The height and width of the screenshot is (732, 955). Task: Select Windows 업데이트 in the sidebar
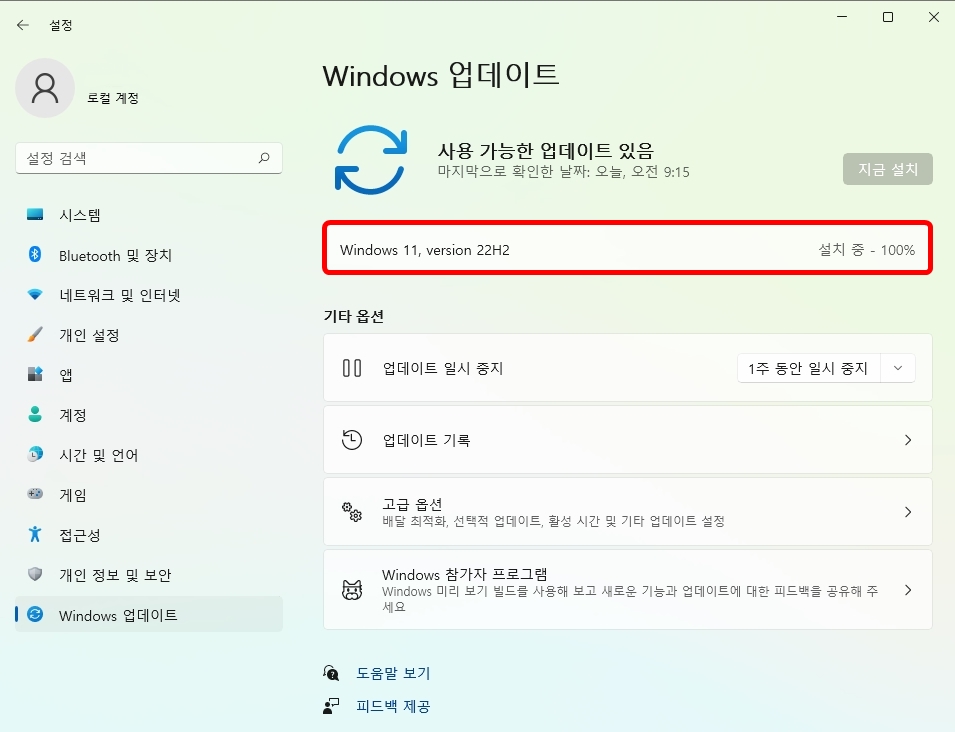(x=149, y=614)
